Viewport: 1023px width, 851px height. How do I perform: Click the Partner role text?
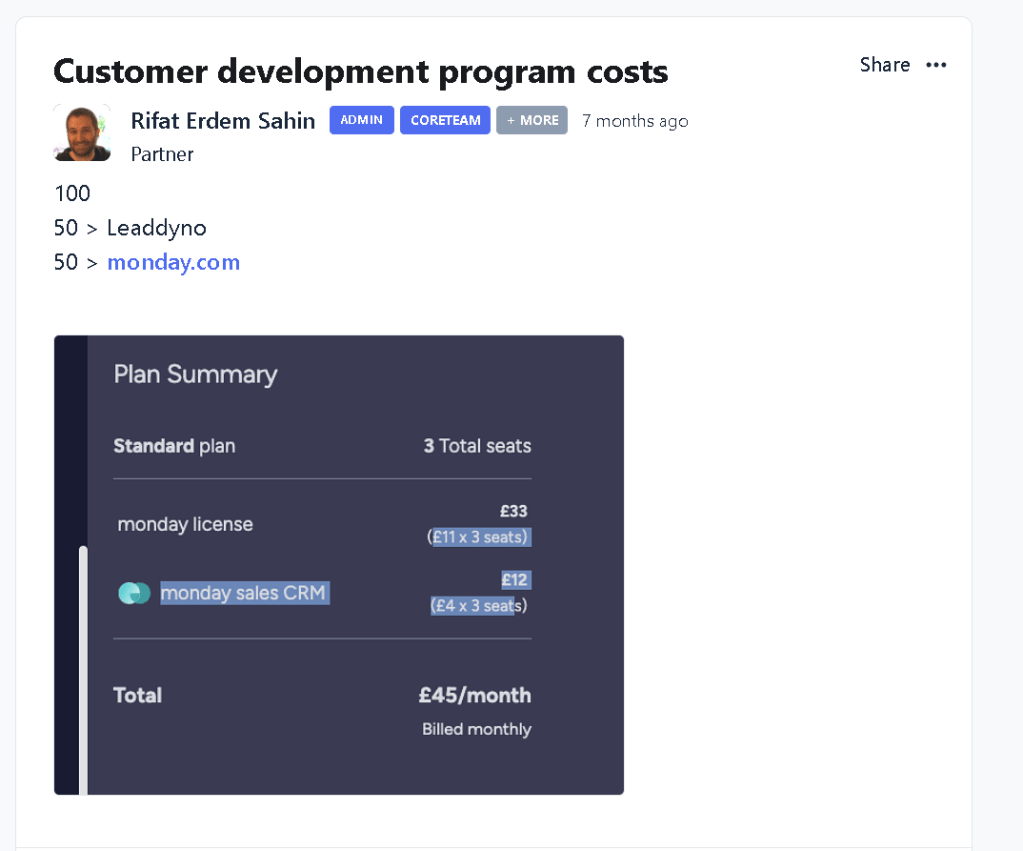click(162, 155)
